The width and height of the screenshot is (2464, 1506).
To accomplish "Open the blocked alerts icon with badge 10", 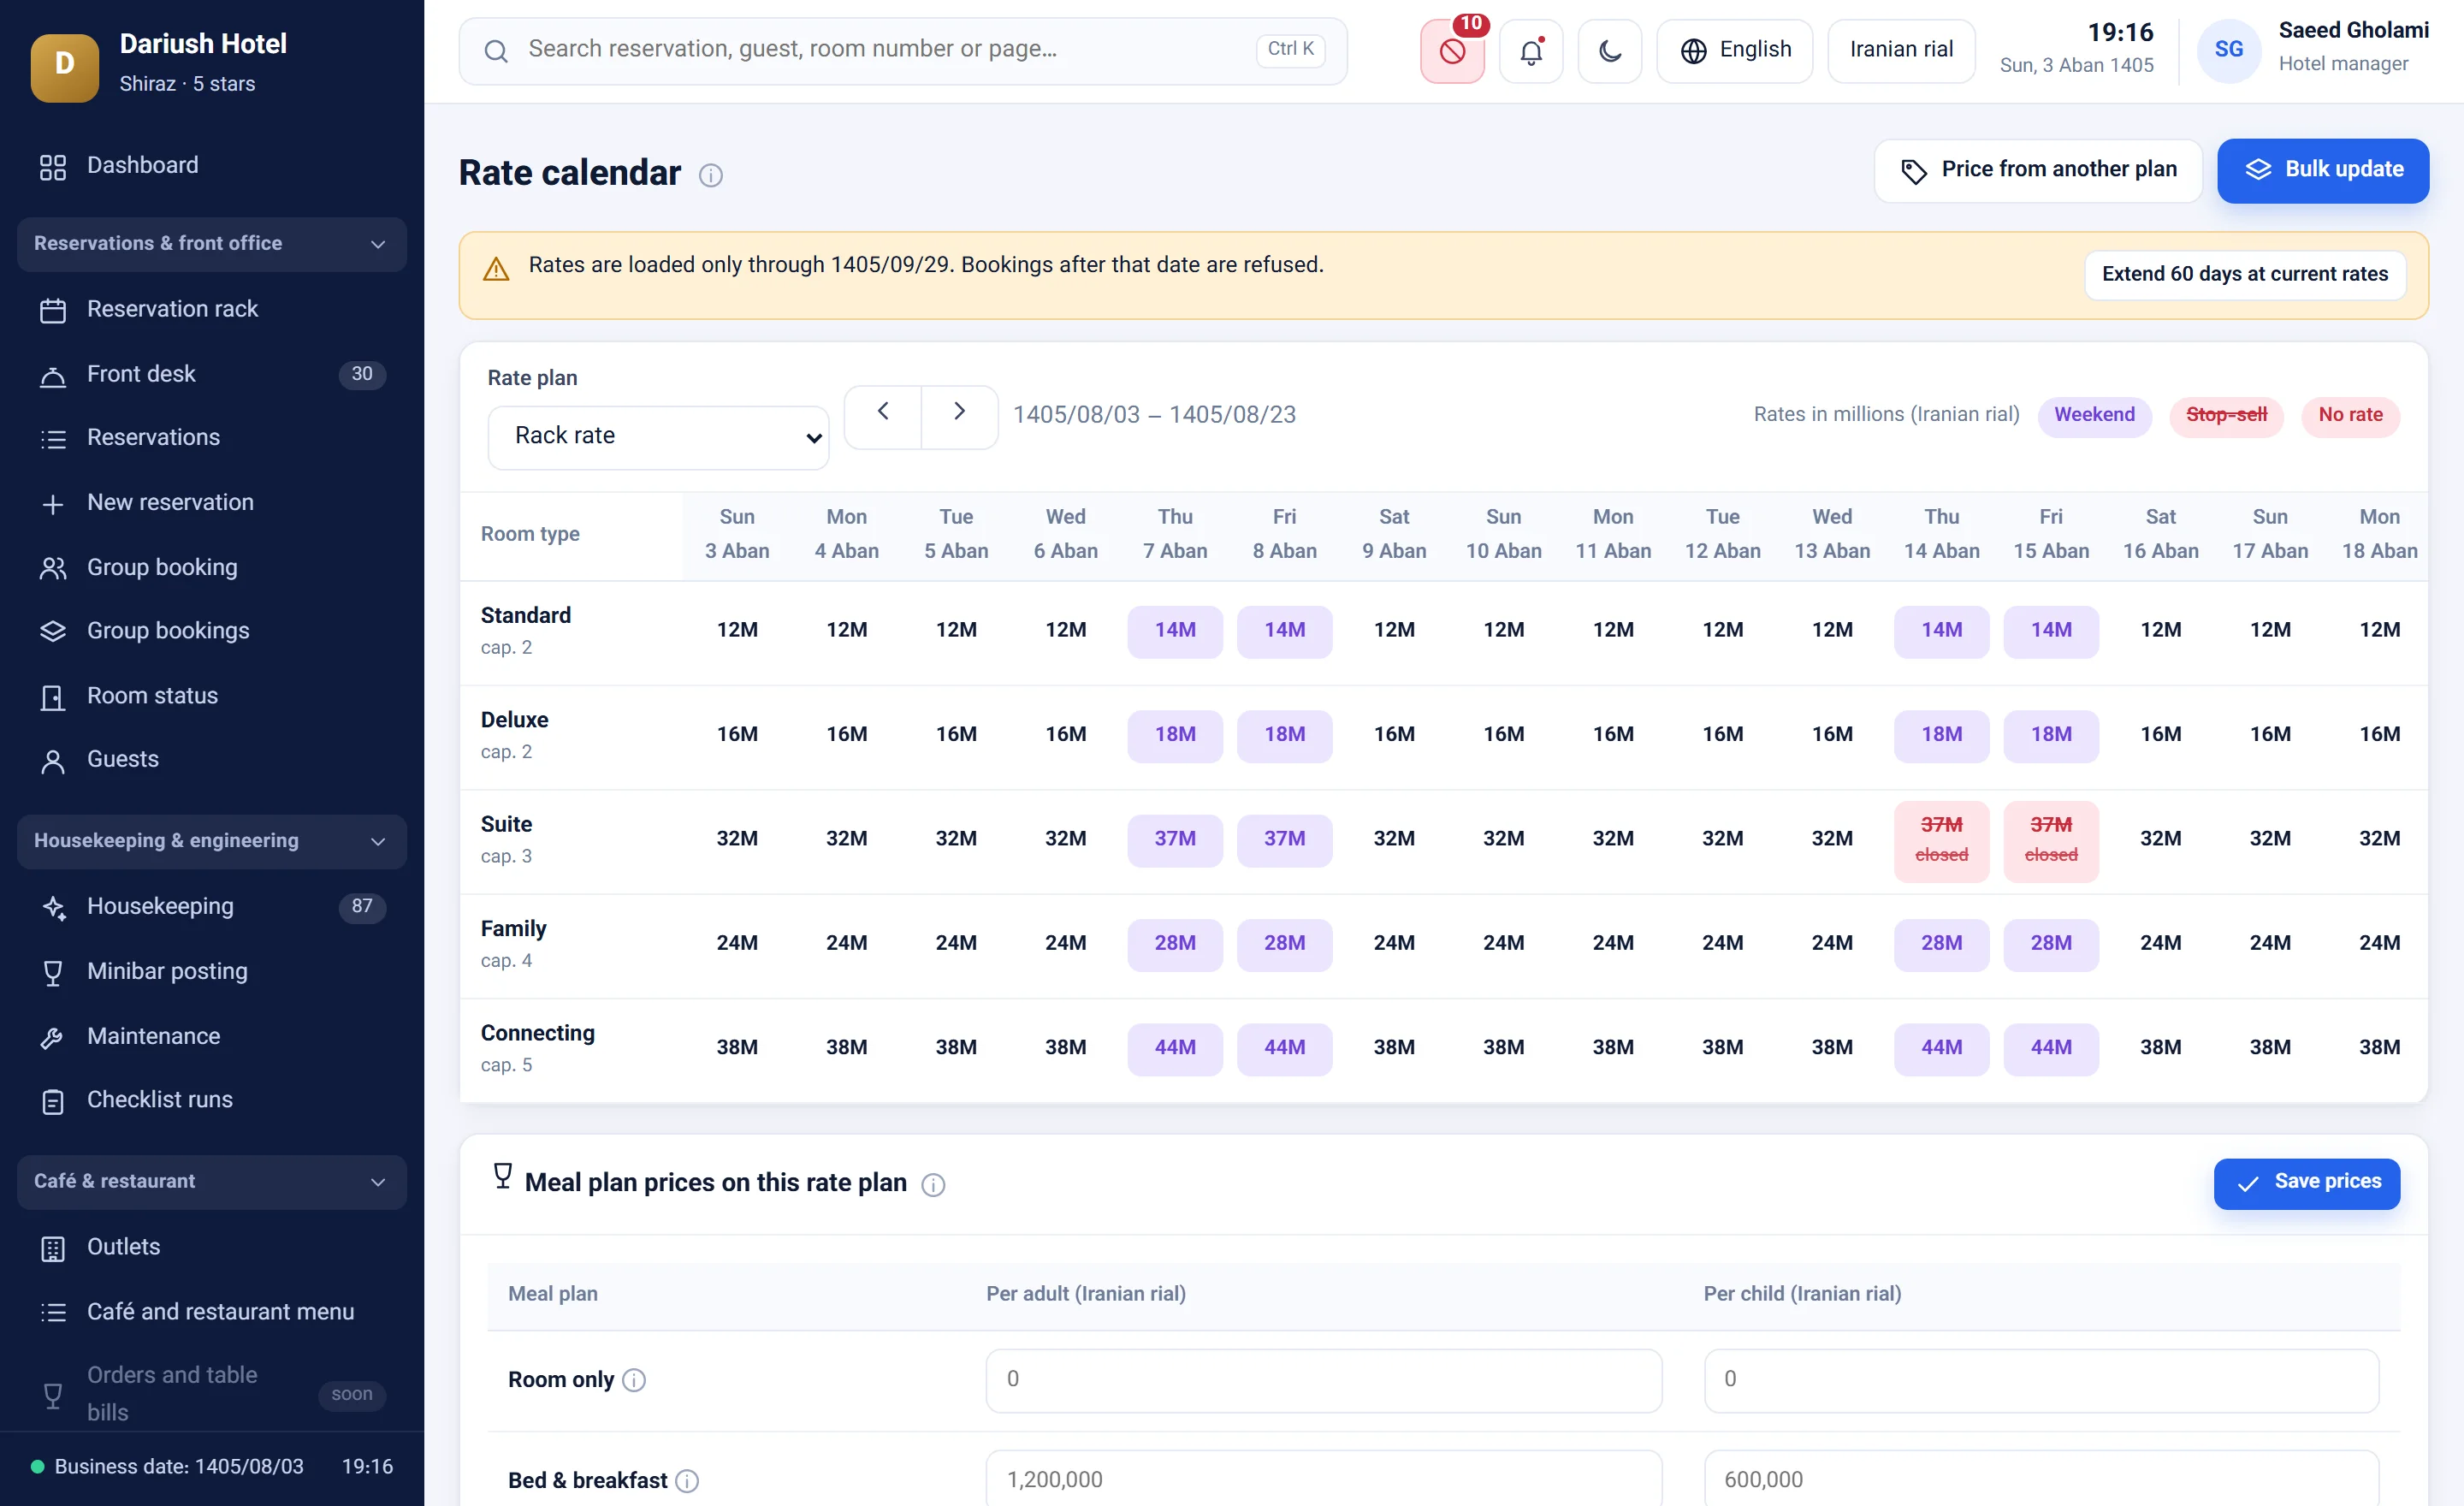I will coord(1452,51).
